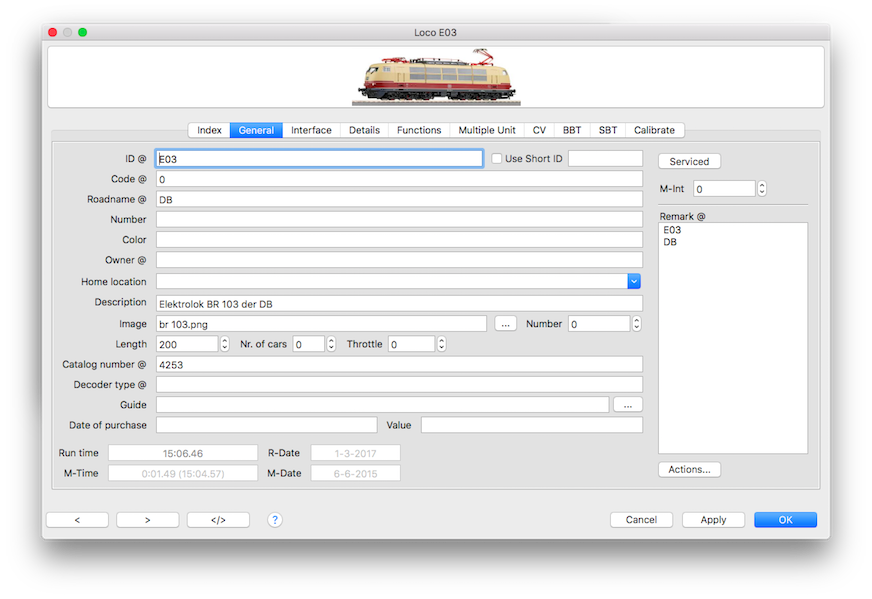This screenshot has height=599, width=872.
Task: Click the XML </> button
Action: [218, 520]
